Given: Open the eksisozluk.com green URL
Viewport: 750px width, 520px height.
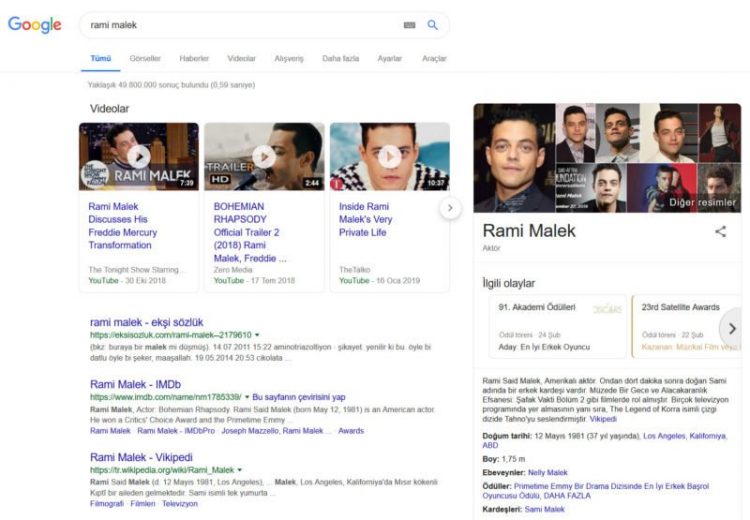Looking at the screenshot, I should [171, 335].
